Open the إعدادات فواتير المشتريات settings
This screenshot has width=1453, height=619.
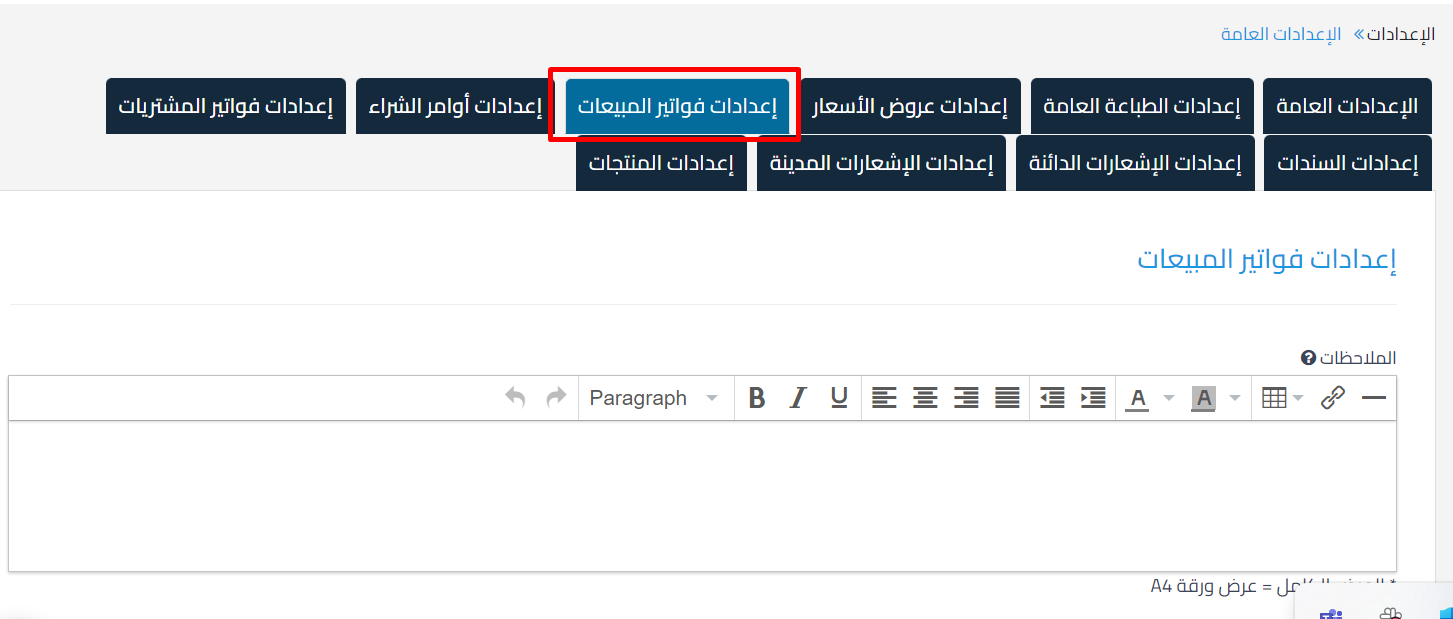click(x=226, y=105)
